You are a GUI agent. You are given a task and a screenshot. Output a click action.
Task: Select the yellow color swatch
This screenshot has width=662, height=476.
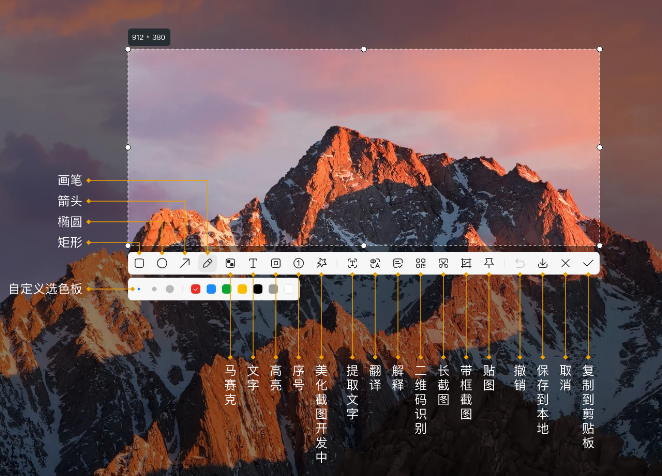[x=242, y=289]
